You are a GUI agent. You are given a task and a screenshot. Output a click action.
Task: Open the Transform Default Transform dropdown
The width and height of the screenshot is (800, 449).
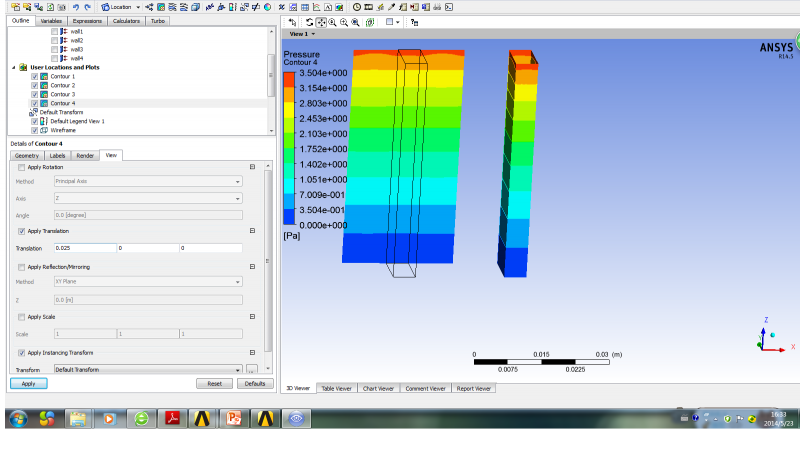(147, 369)
